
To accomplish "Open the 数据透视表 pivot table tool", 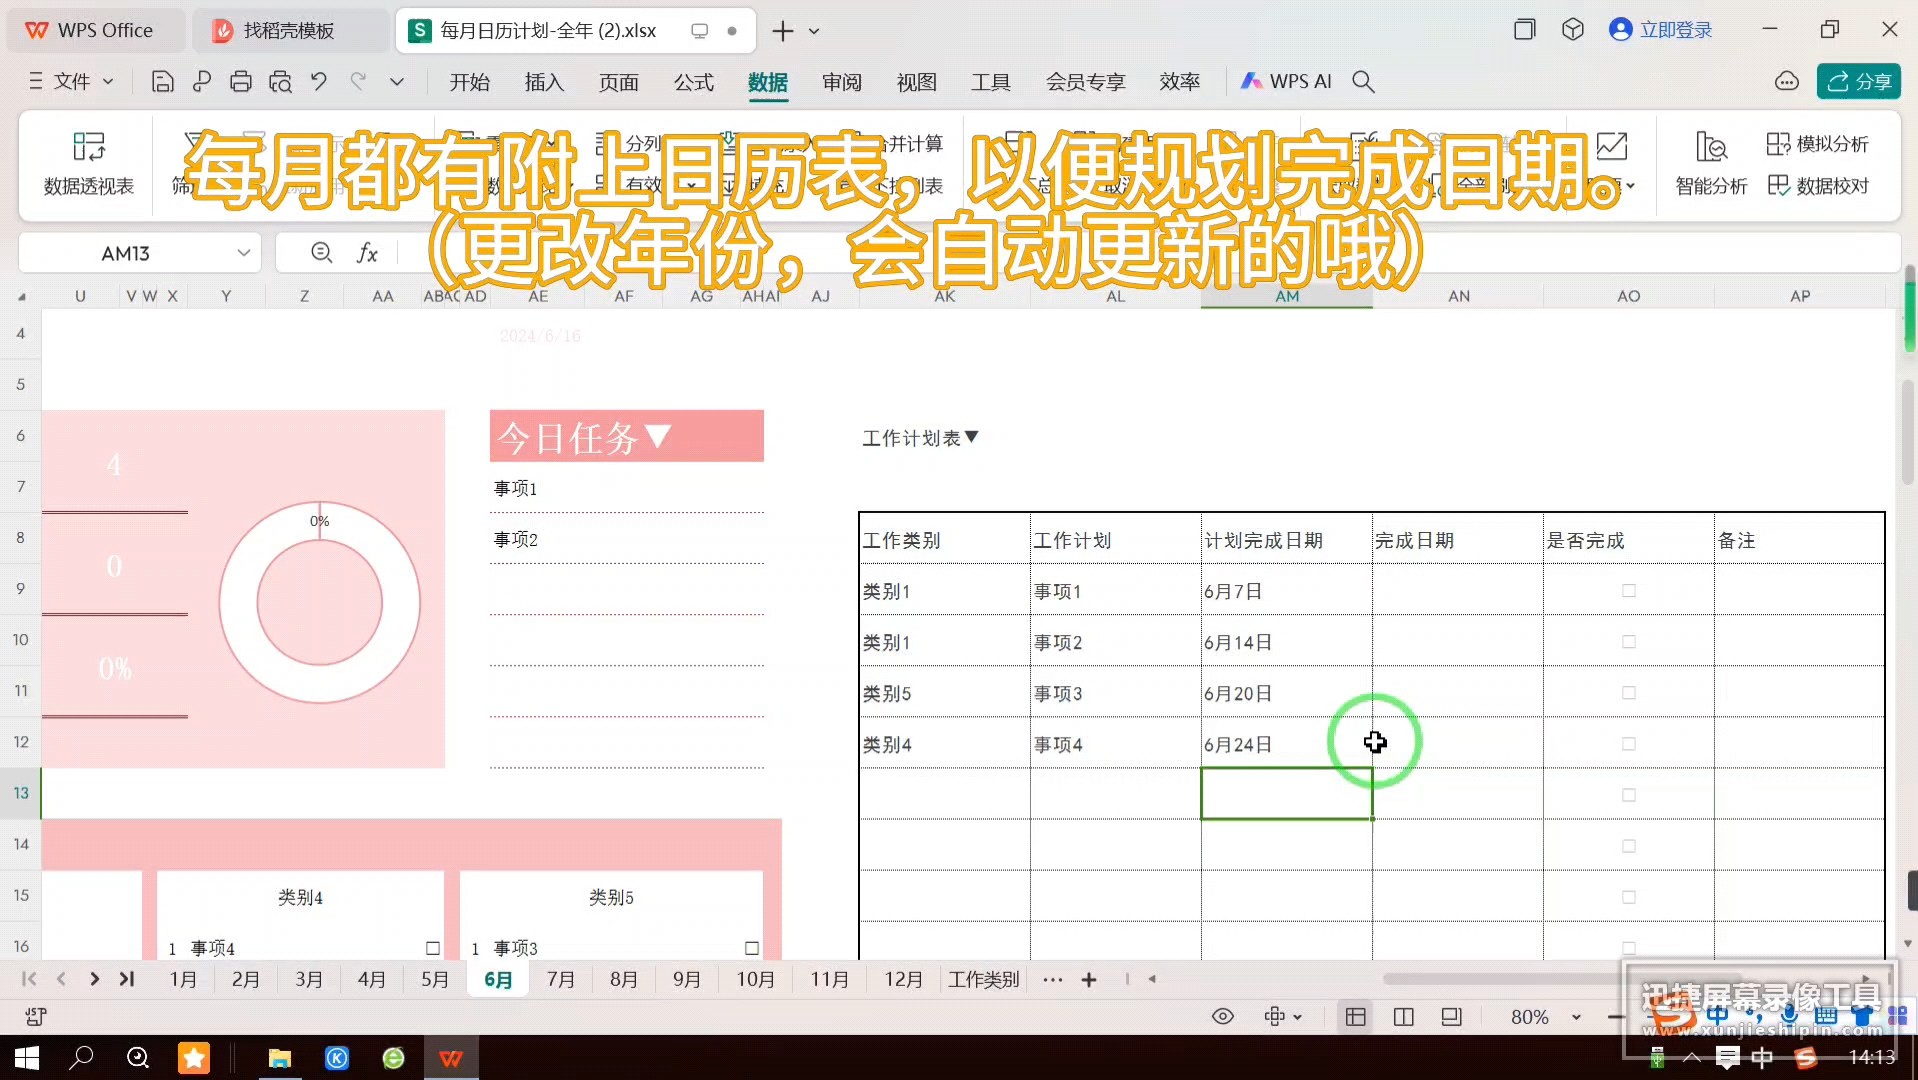I will pyautogui.click(x=88, y=163).
